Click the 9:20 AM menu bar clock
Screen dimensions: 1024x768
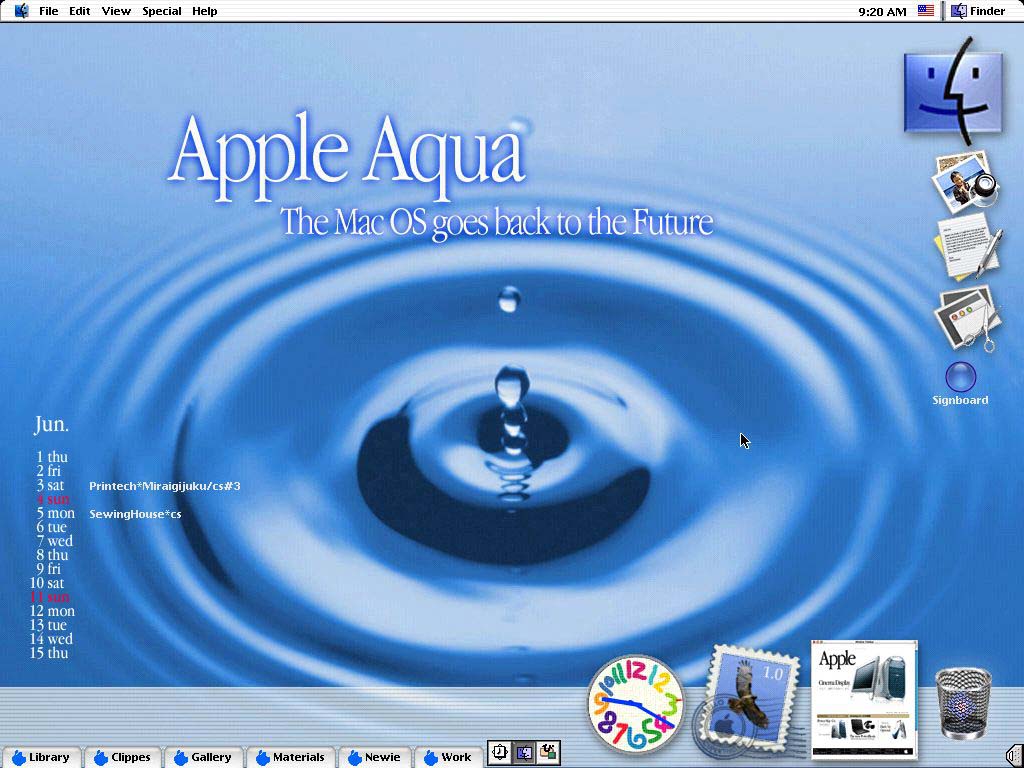[882, 12]
